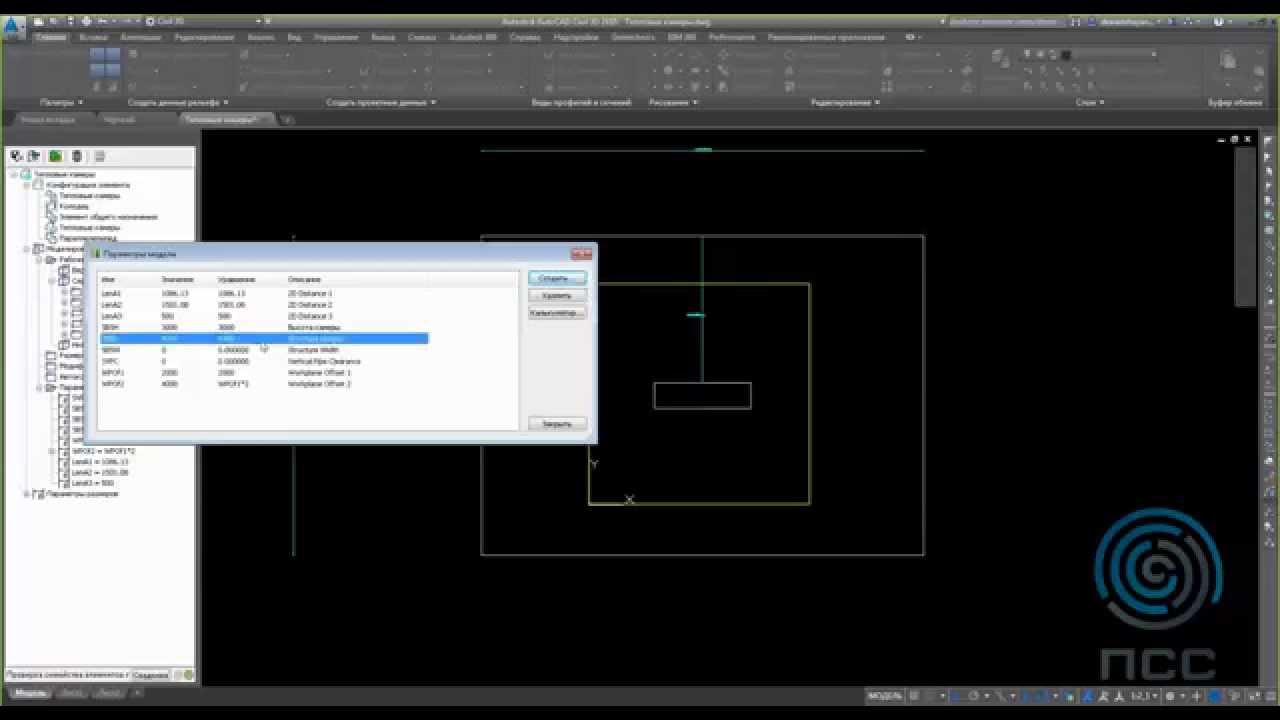1280x720 pixels.
Task: Expand the Создать проектные данные panel
Action: click(381, 102)
